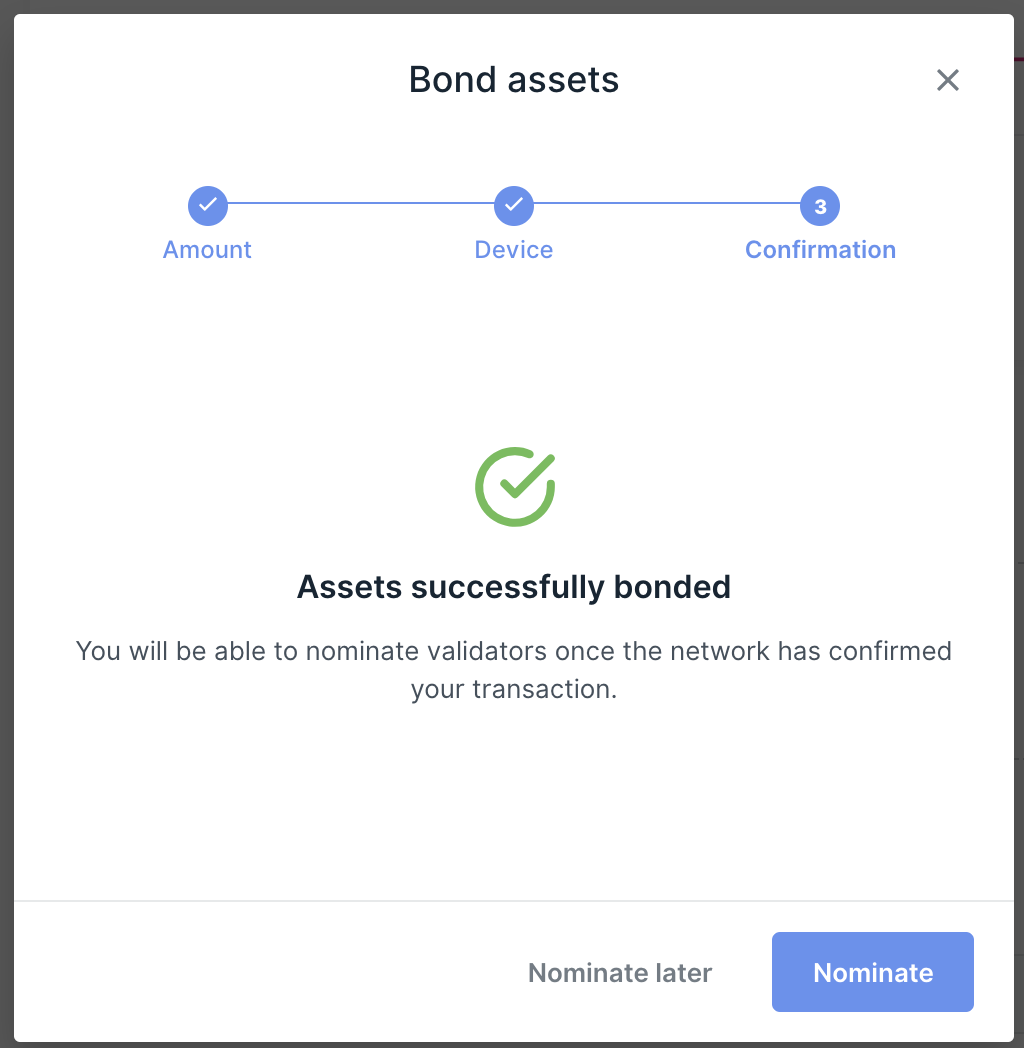Click progress line between Device and Confirmation

pos(667,203)
